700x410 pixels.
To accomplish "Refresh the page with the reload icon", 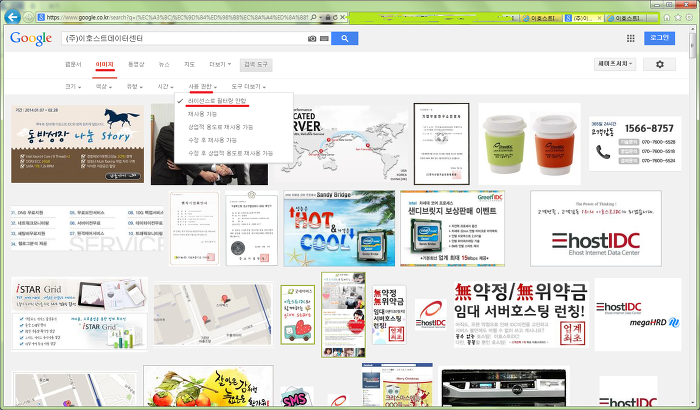I will [335, 17].
